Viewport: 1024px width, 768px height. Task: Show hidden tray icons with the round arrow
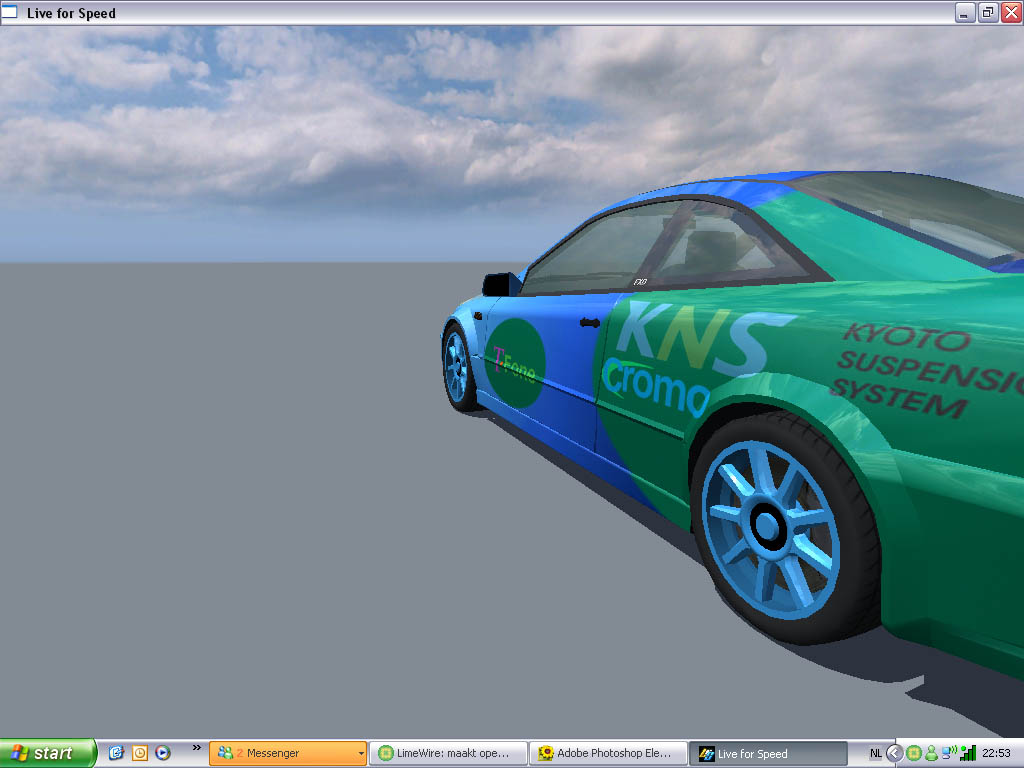[x=894, y=753]
